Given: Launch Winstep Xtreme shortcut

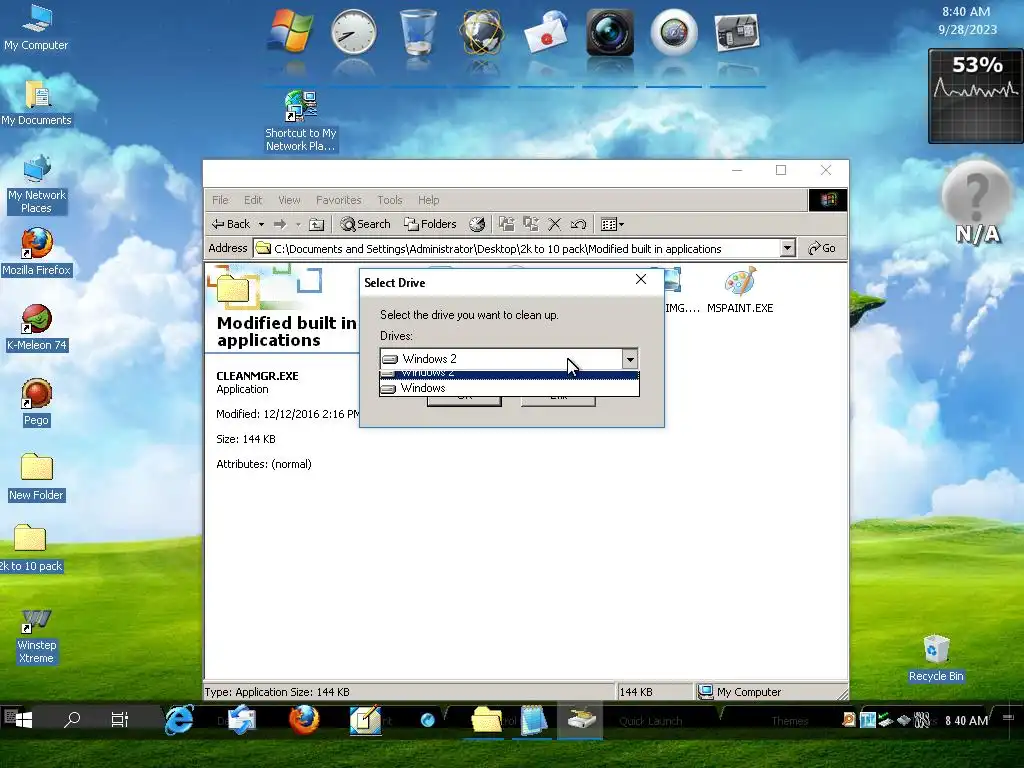Looking at the screenshot, I should point(36,636).
